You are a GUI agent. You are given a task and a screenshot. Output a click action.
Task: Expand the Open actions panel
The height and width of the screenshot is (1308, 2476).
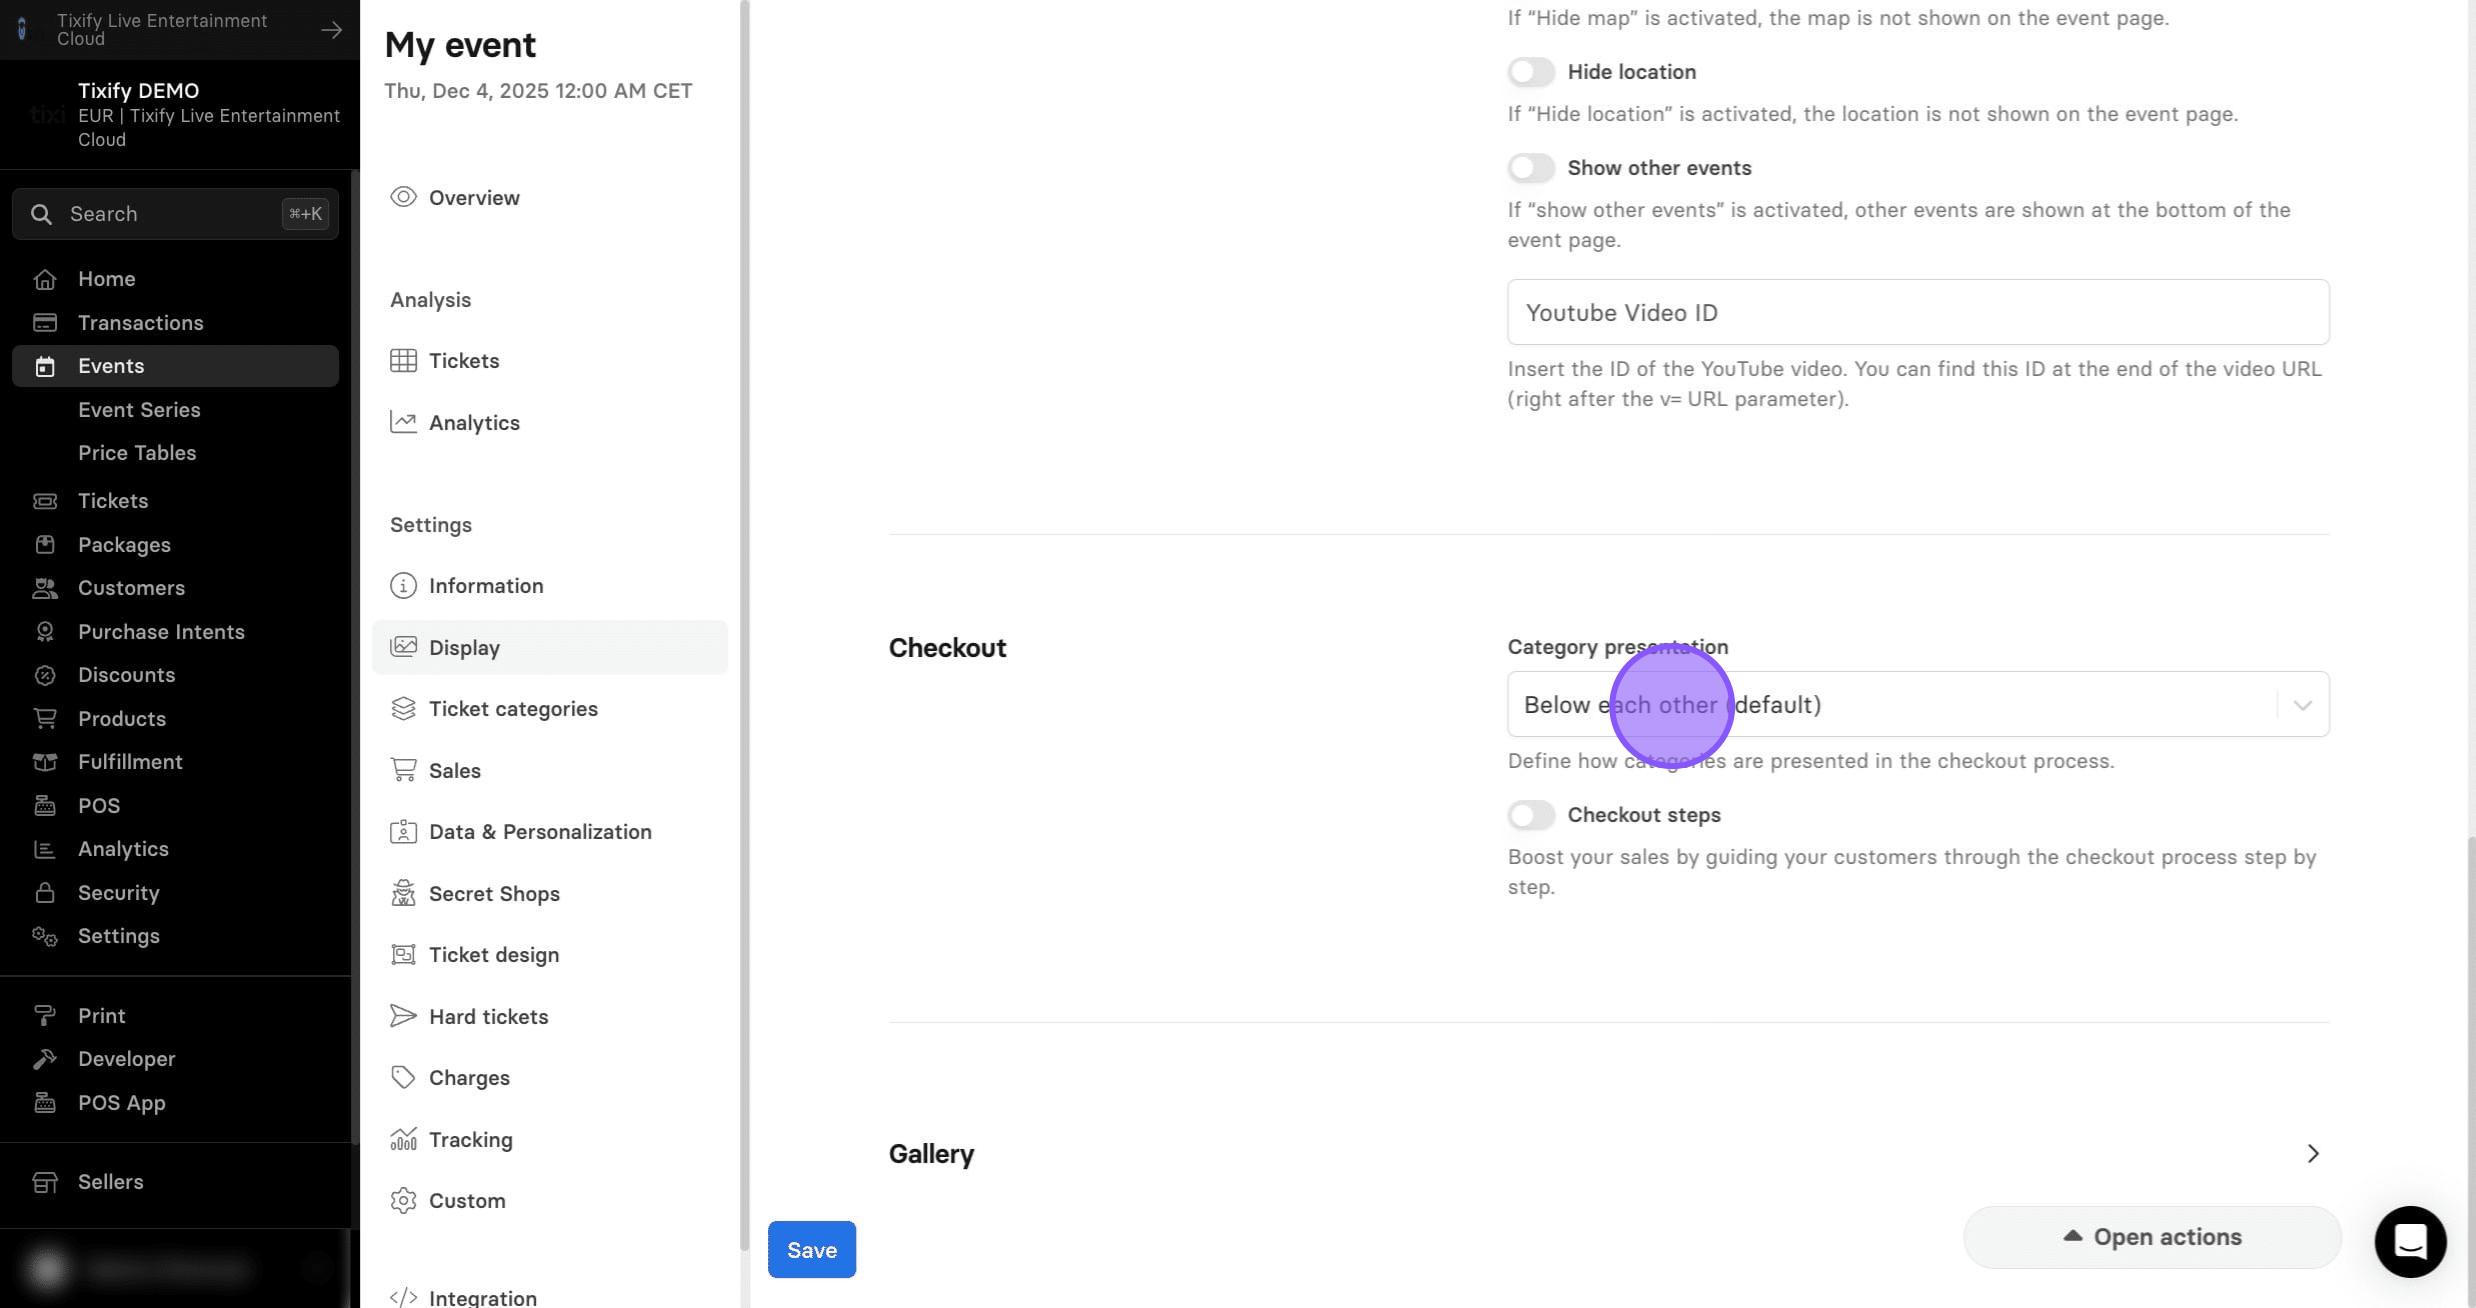[x=2152, y=1237]
